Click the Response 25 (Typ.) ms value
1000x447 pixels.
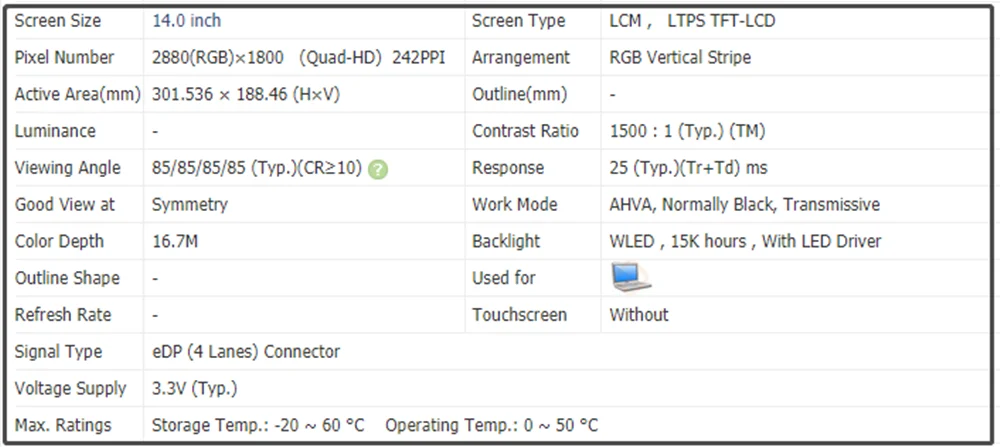pos(688,168)
